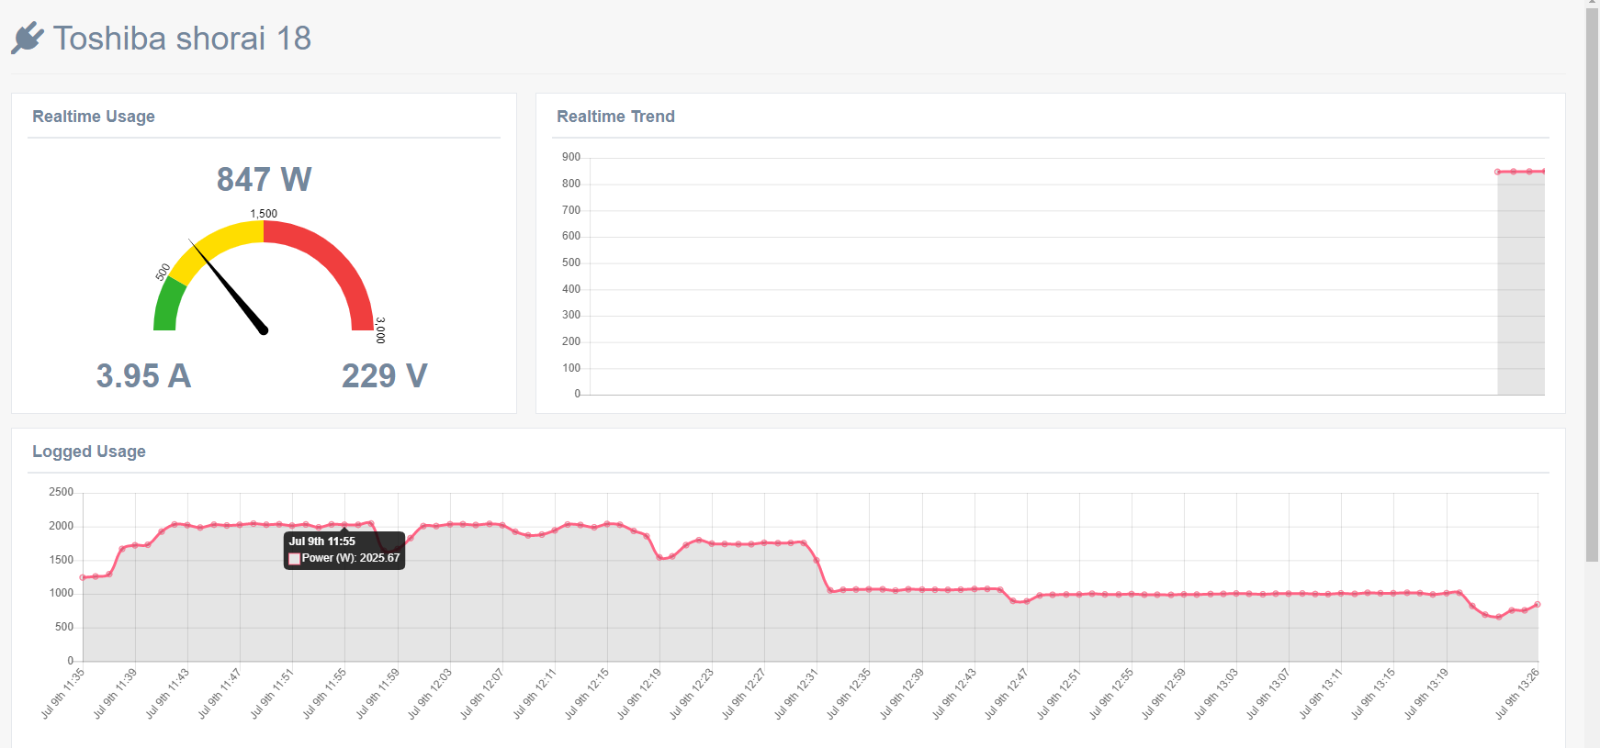Click the 800 y-axis label in Realtime Trend
The width and height of the screenshot is (1600, 748).
pyautogui.click(x=571, y=184)
